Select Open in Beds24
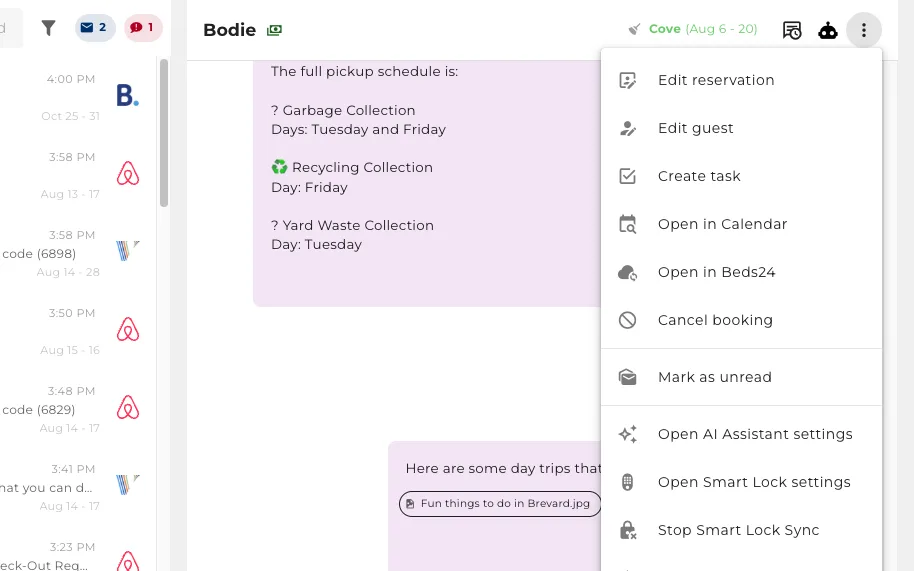Viewport: 914px width, 571px height. (741, 272)
